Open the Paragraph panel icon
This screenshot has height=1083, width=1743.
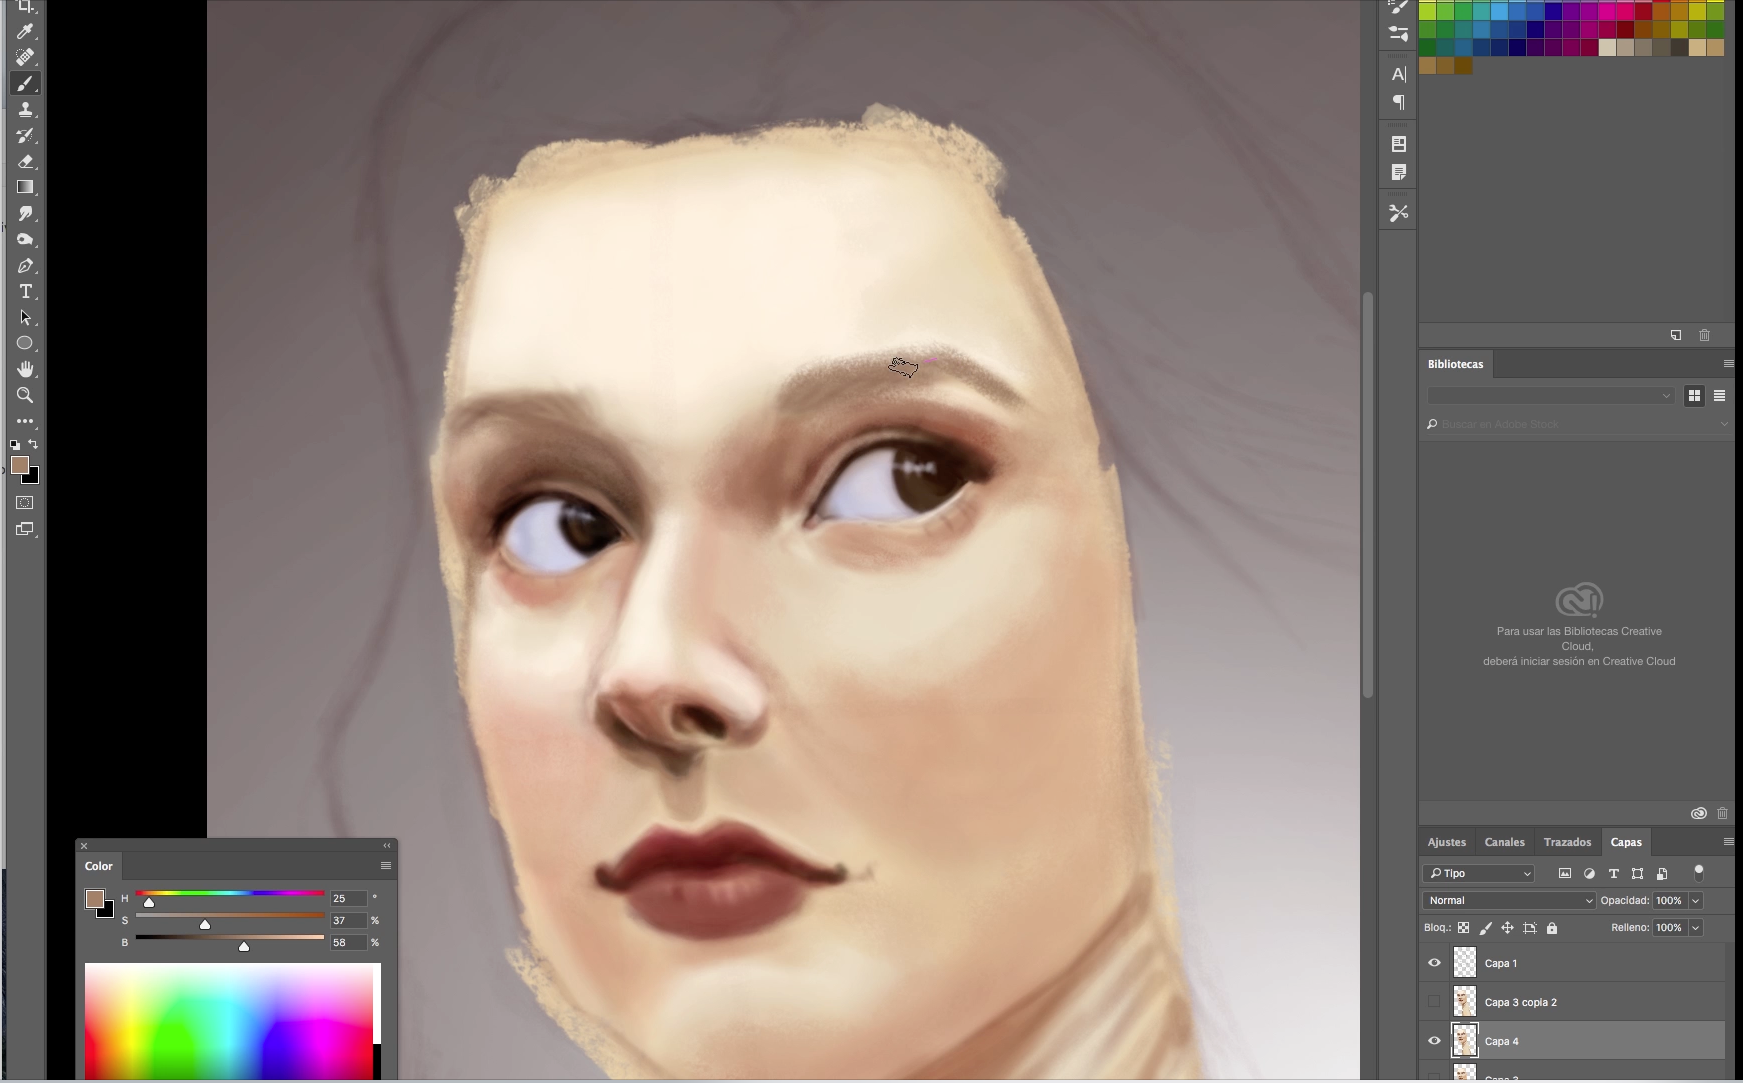coord(1399,102)
